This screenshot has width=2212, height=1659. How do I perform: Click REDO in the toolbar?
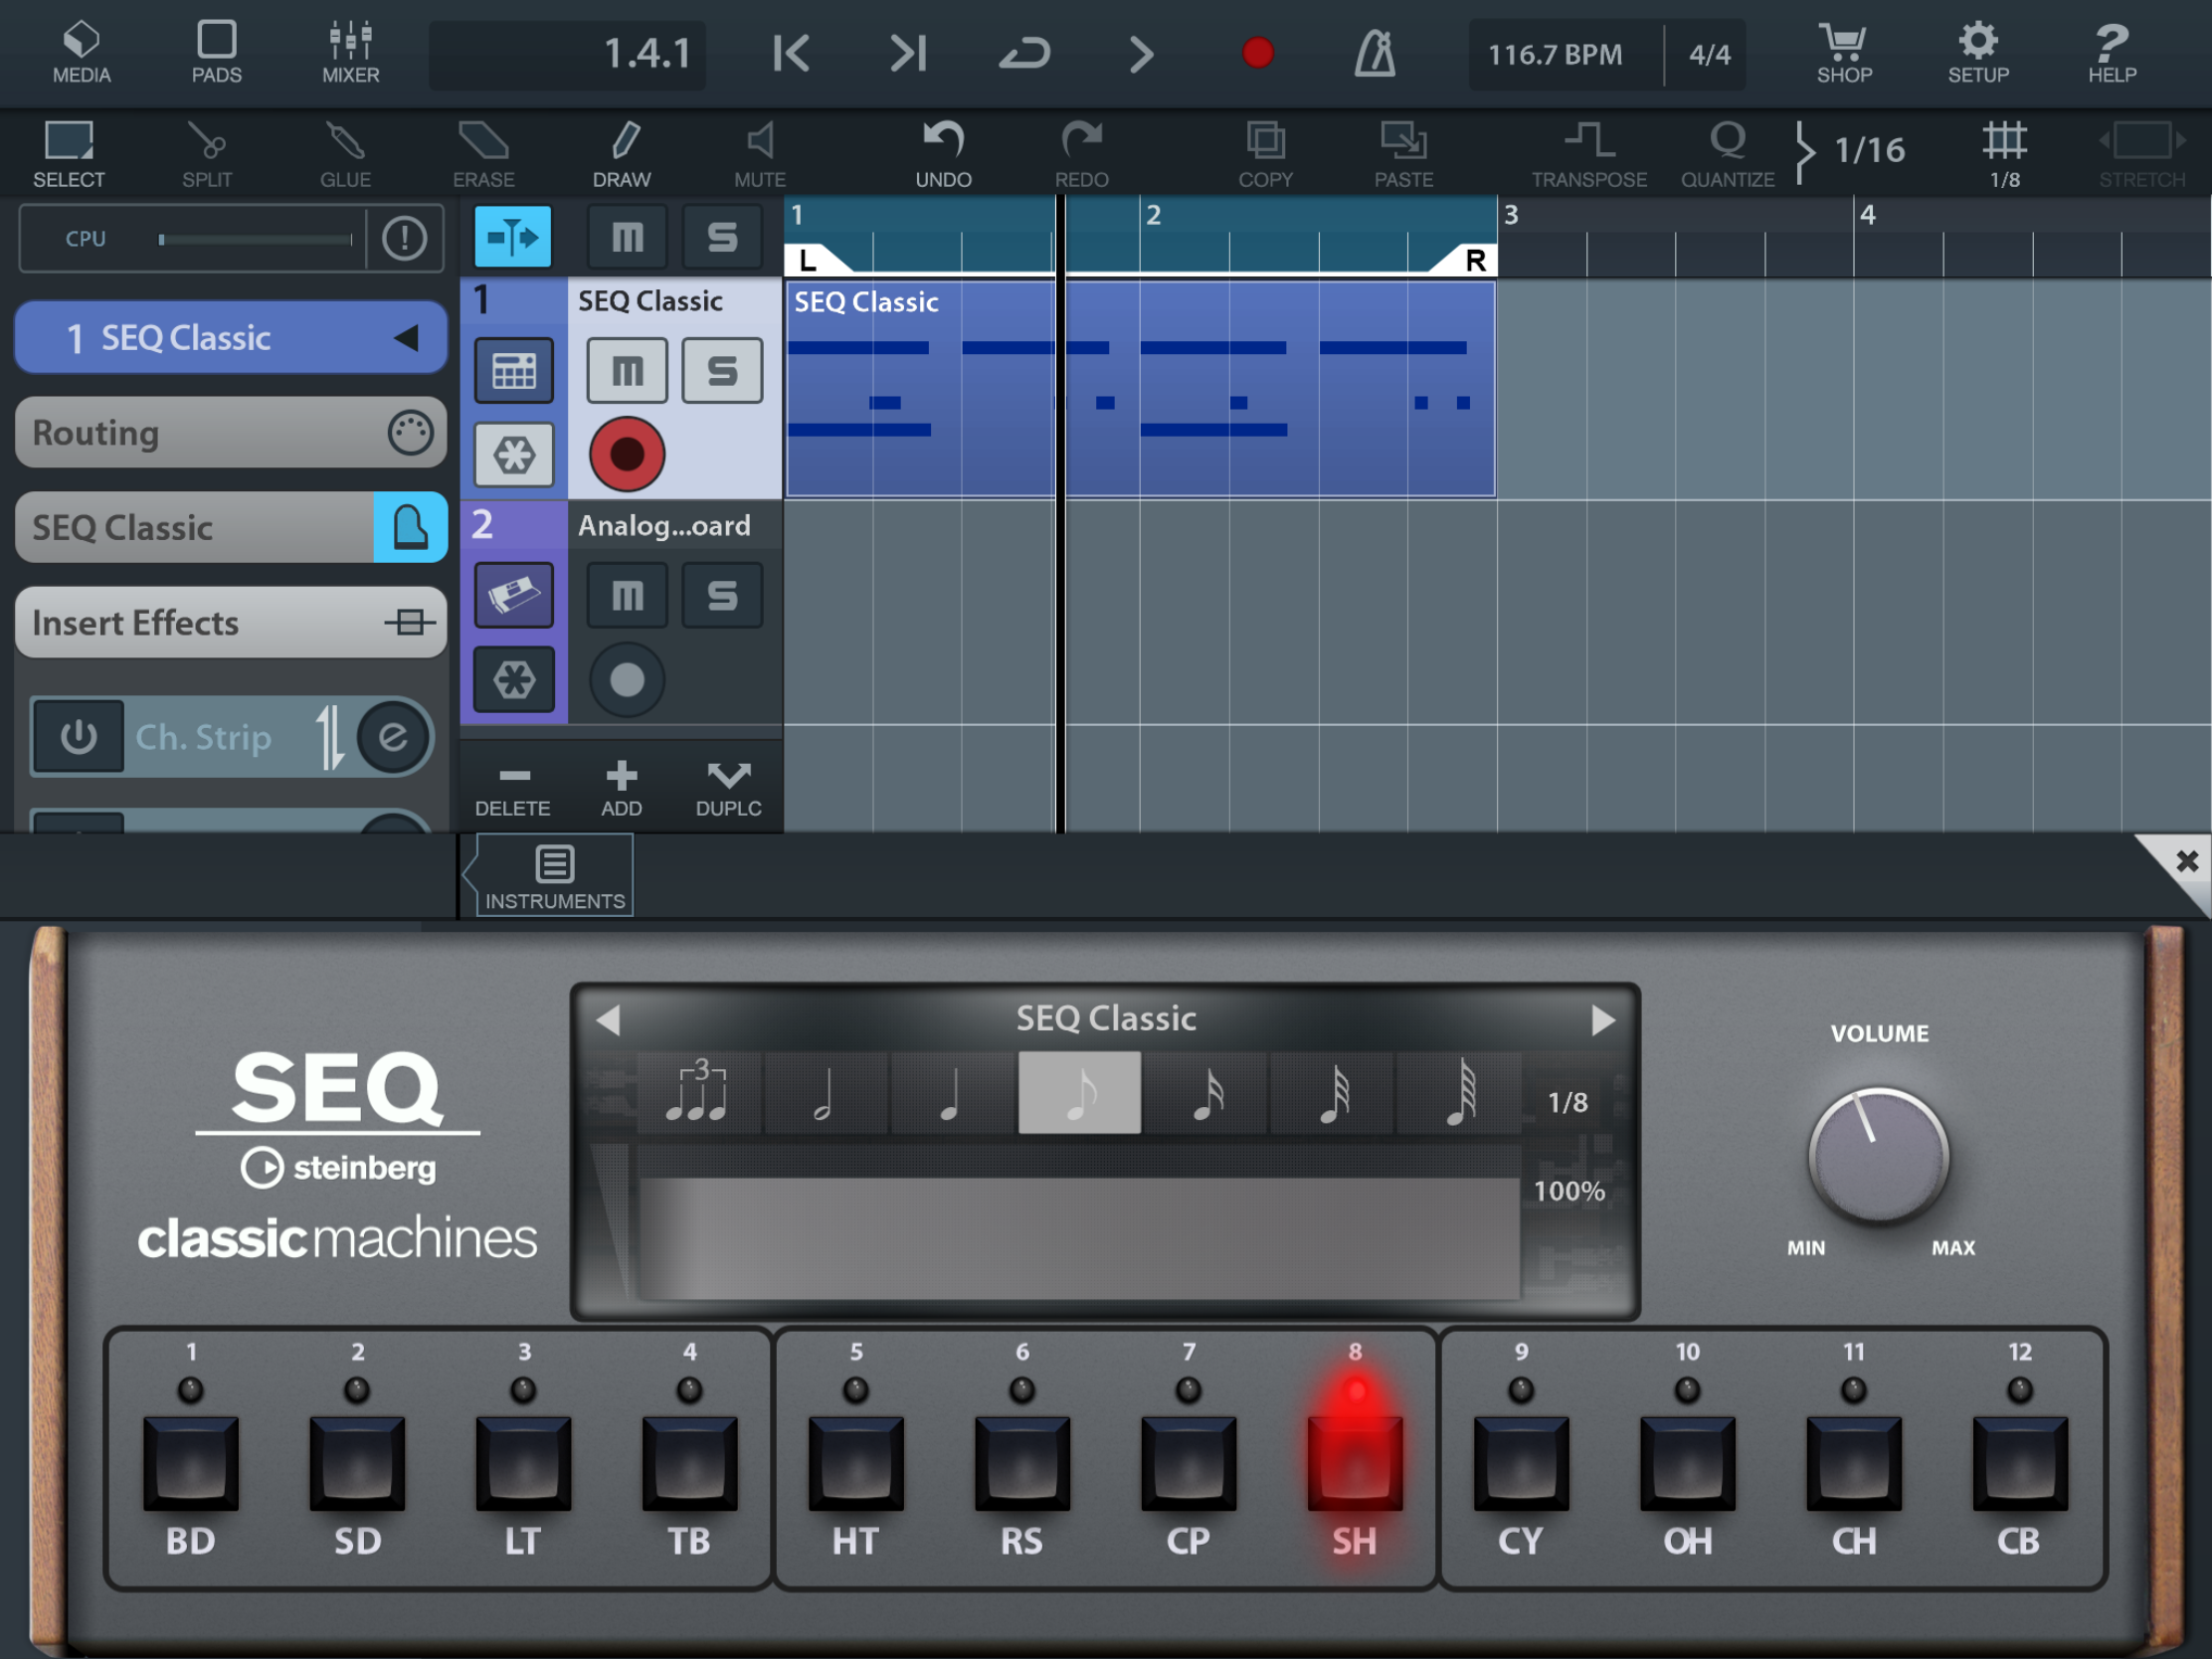coord(1081,154)
